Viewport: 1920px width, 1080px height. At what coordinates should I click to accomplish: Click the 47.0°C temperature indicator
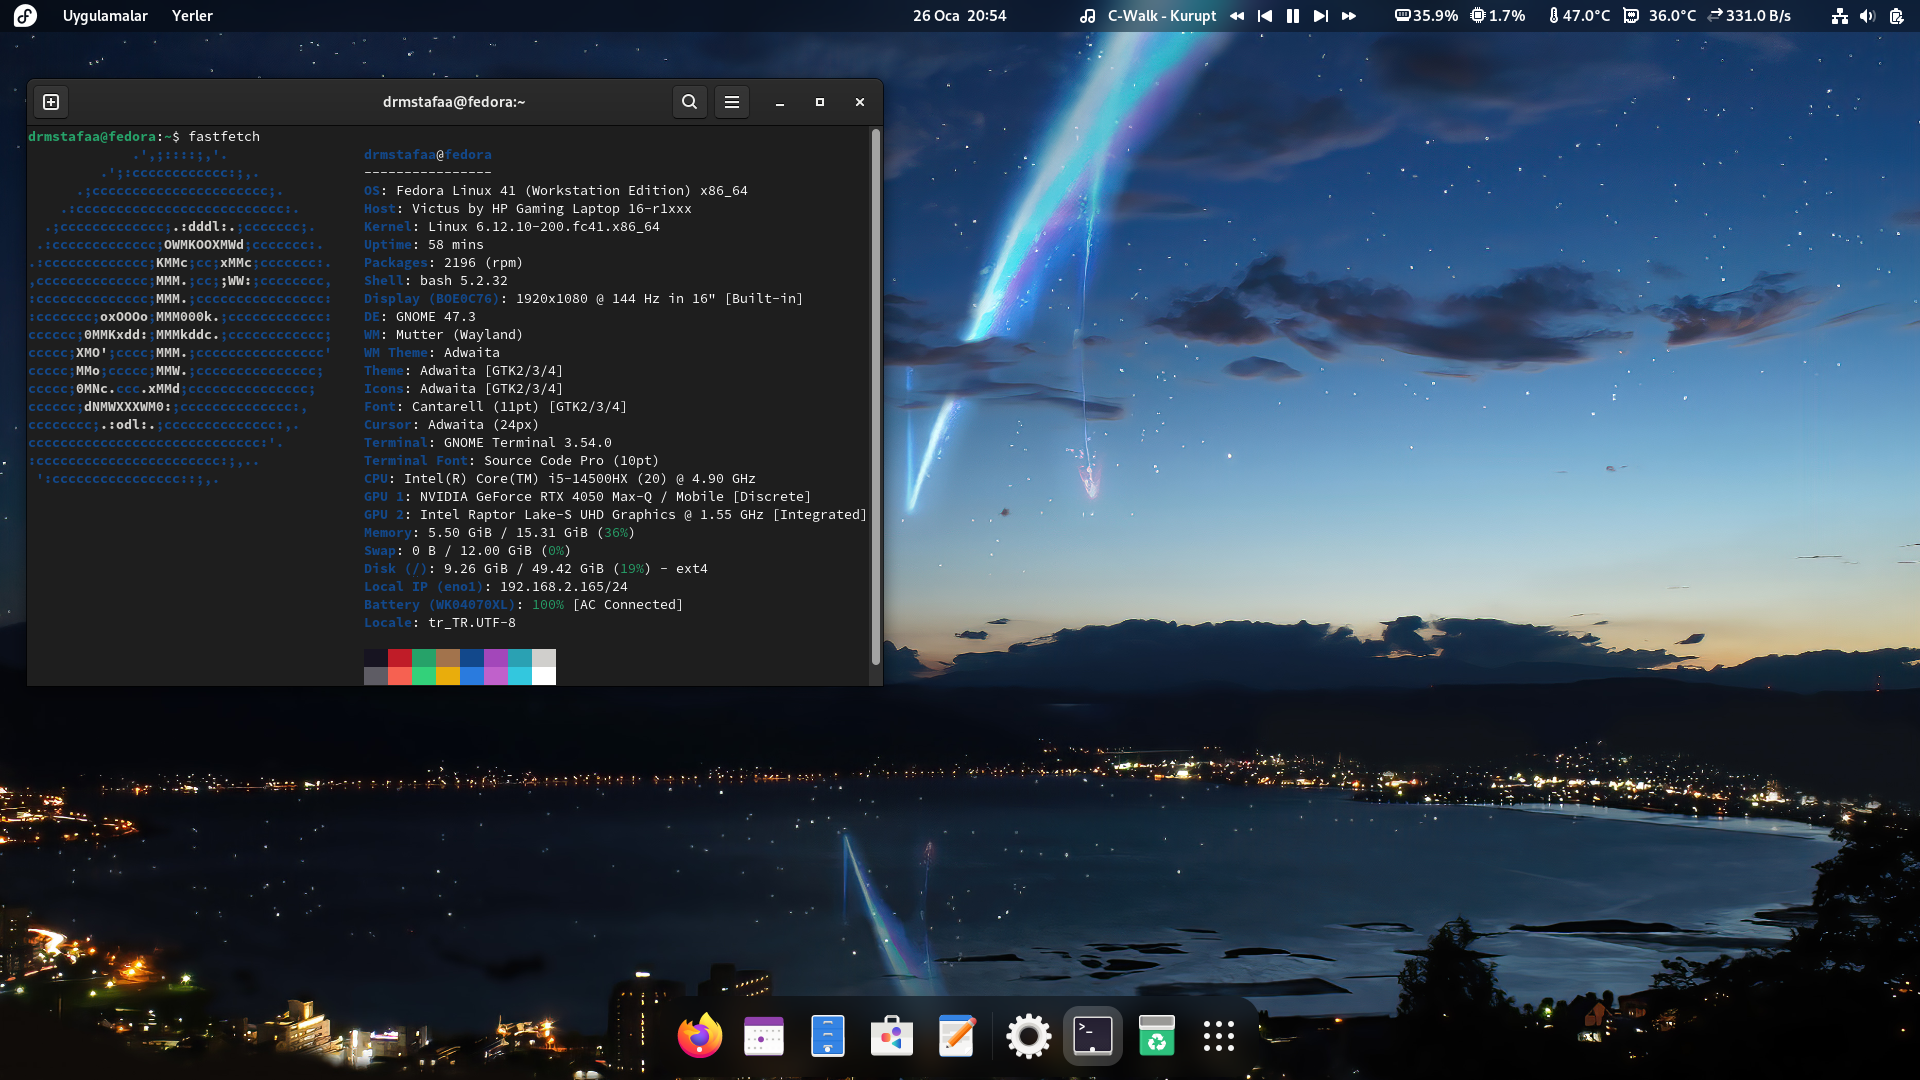point(1579,16)
